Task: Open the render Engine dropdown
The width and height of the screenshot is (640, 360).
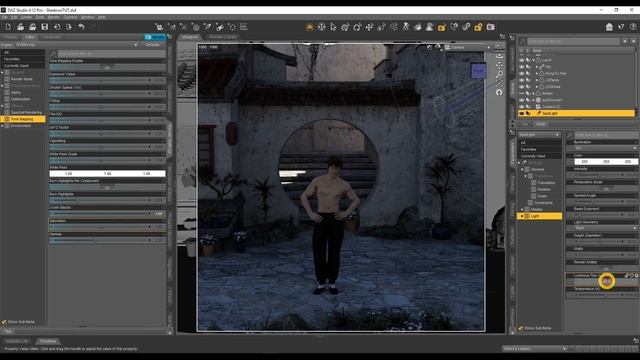Action: (x=77, y=44)
